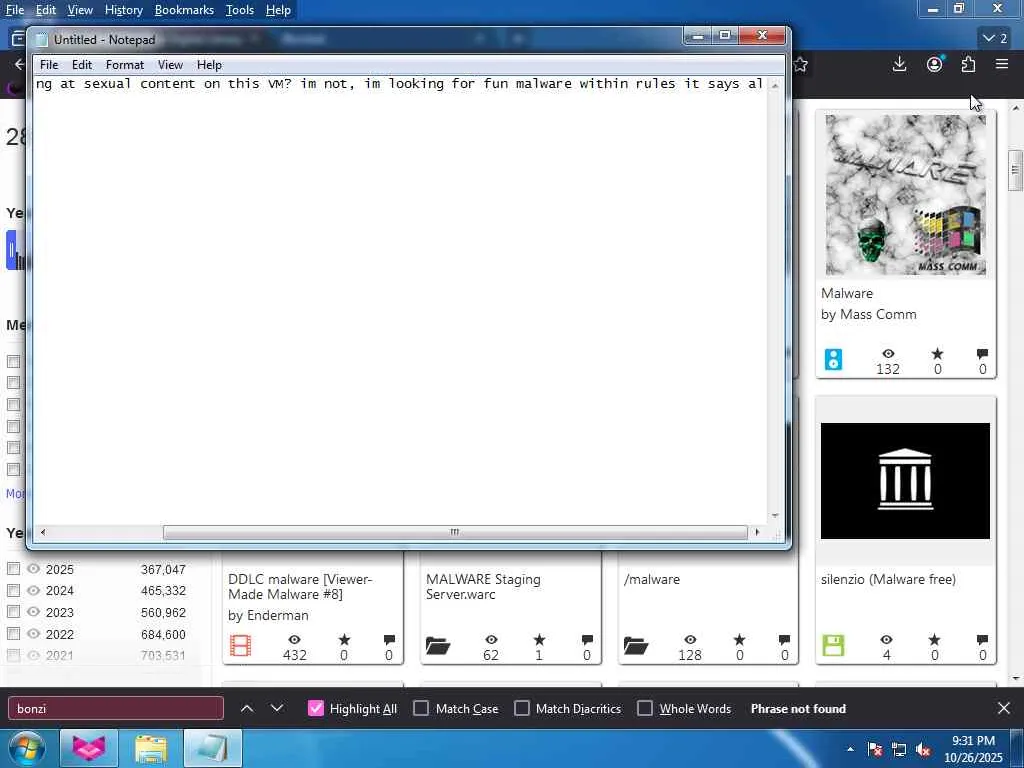
Task: Open the Notepad View menu
Action: coord(170,65)
